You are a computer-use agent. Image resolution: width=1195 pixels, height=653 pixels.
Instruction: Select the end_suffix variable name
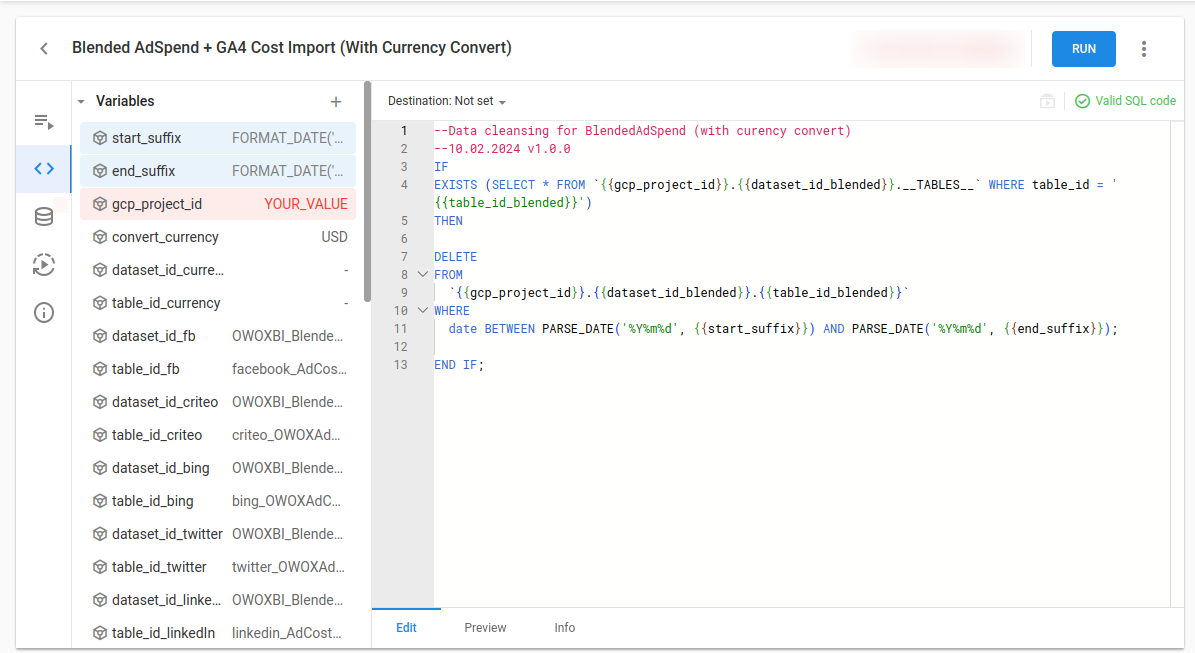143,171
